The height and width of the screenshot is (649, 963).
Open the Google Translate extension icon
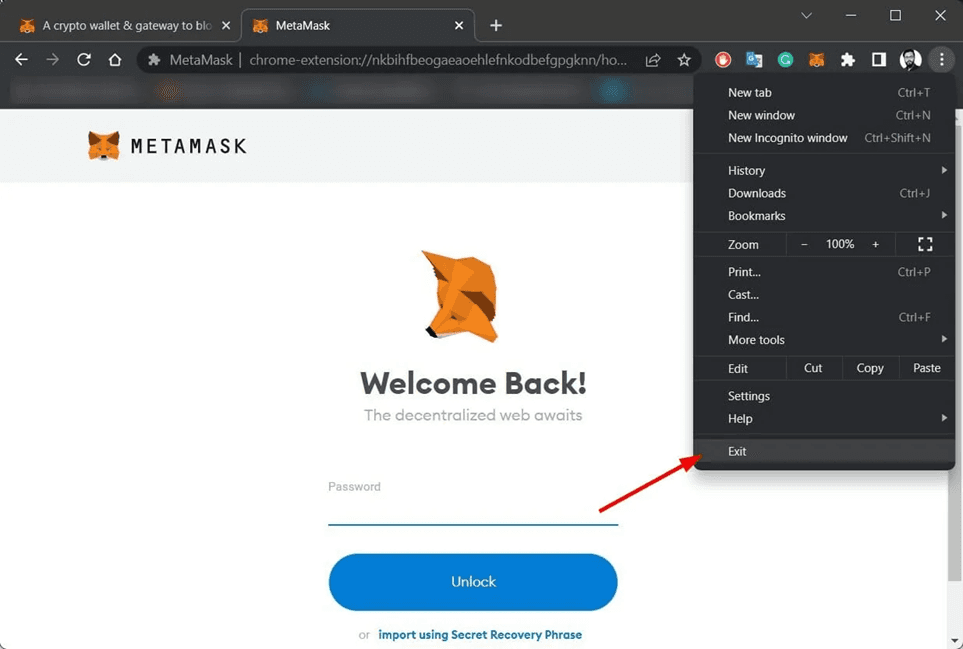click(x=754, y=60)
